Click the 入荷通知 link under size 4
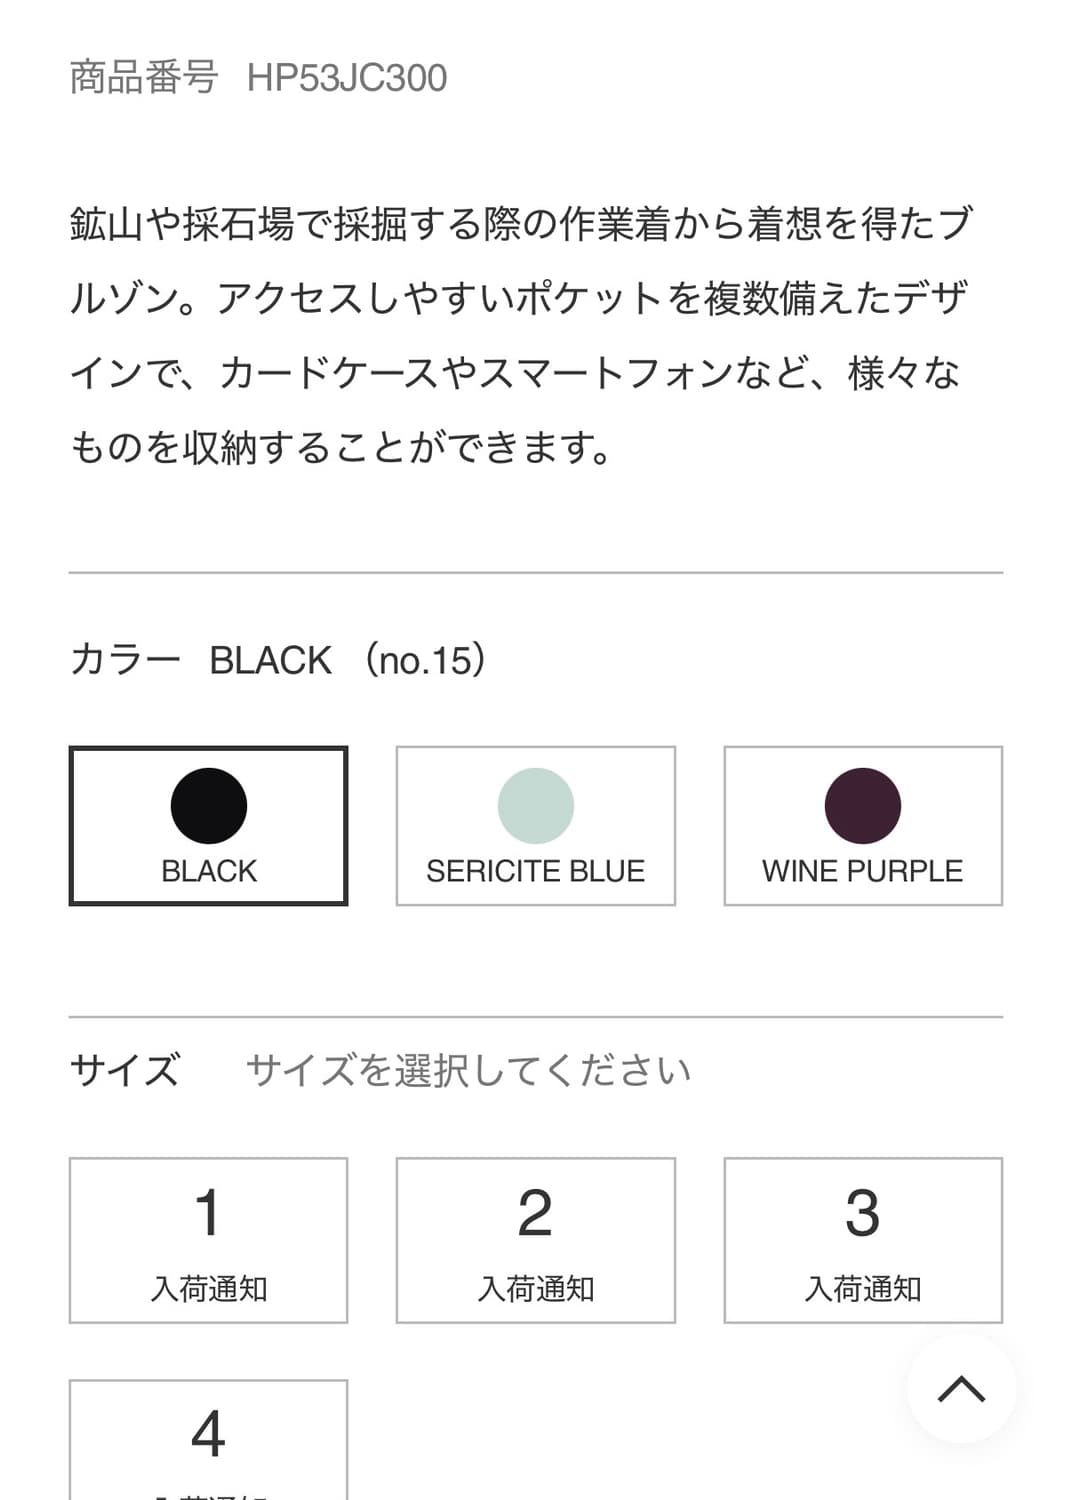Screen dimensions: 1072x1500 click(x=207, y=1495)
